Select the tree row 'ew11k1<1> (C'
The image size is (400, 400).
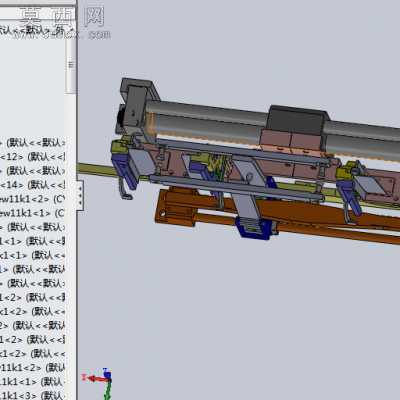[32, 213]
